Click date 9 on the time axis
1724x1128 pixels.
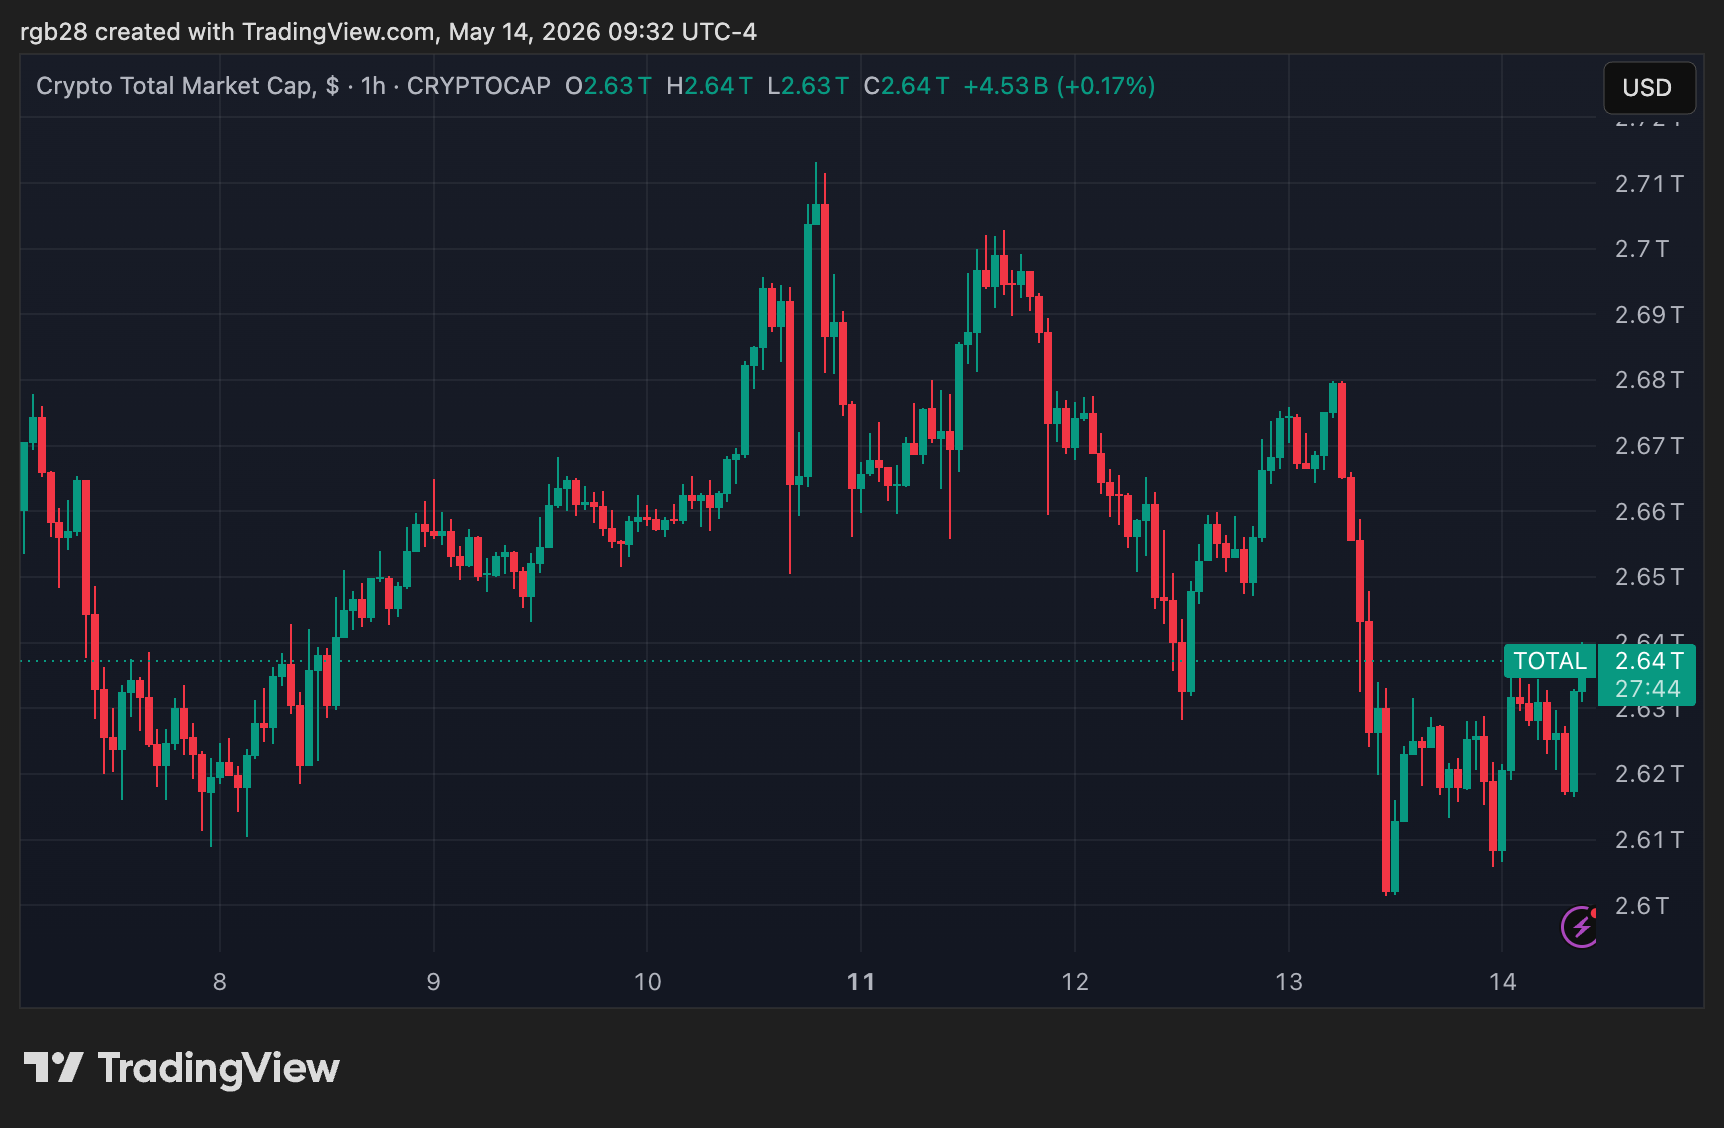point(433,982)
